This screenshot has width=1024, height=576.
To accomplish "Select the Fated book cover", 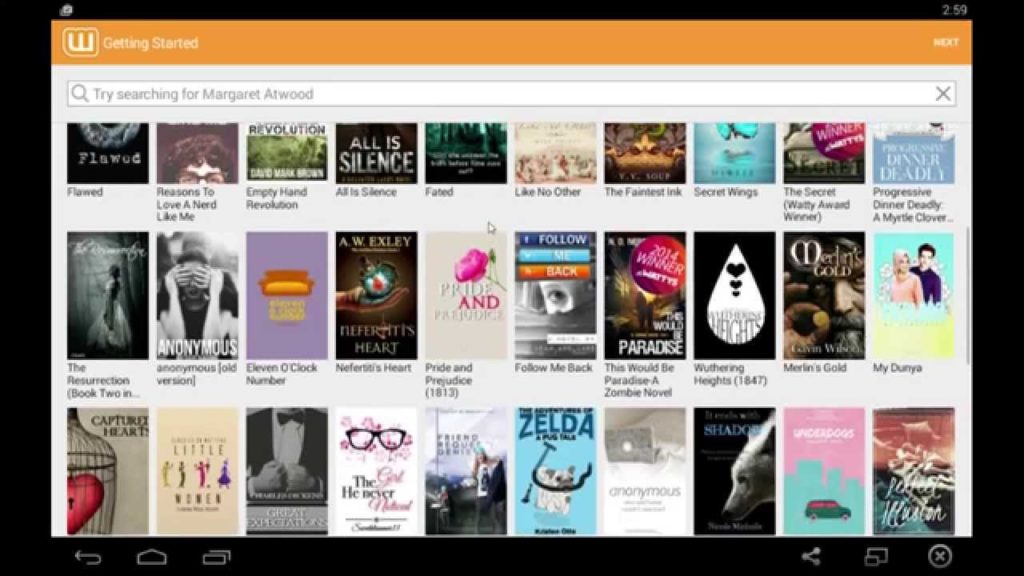I will (466, 153).
